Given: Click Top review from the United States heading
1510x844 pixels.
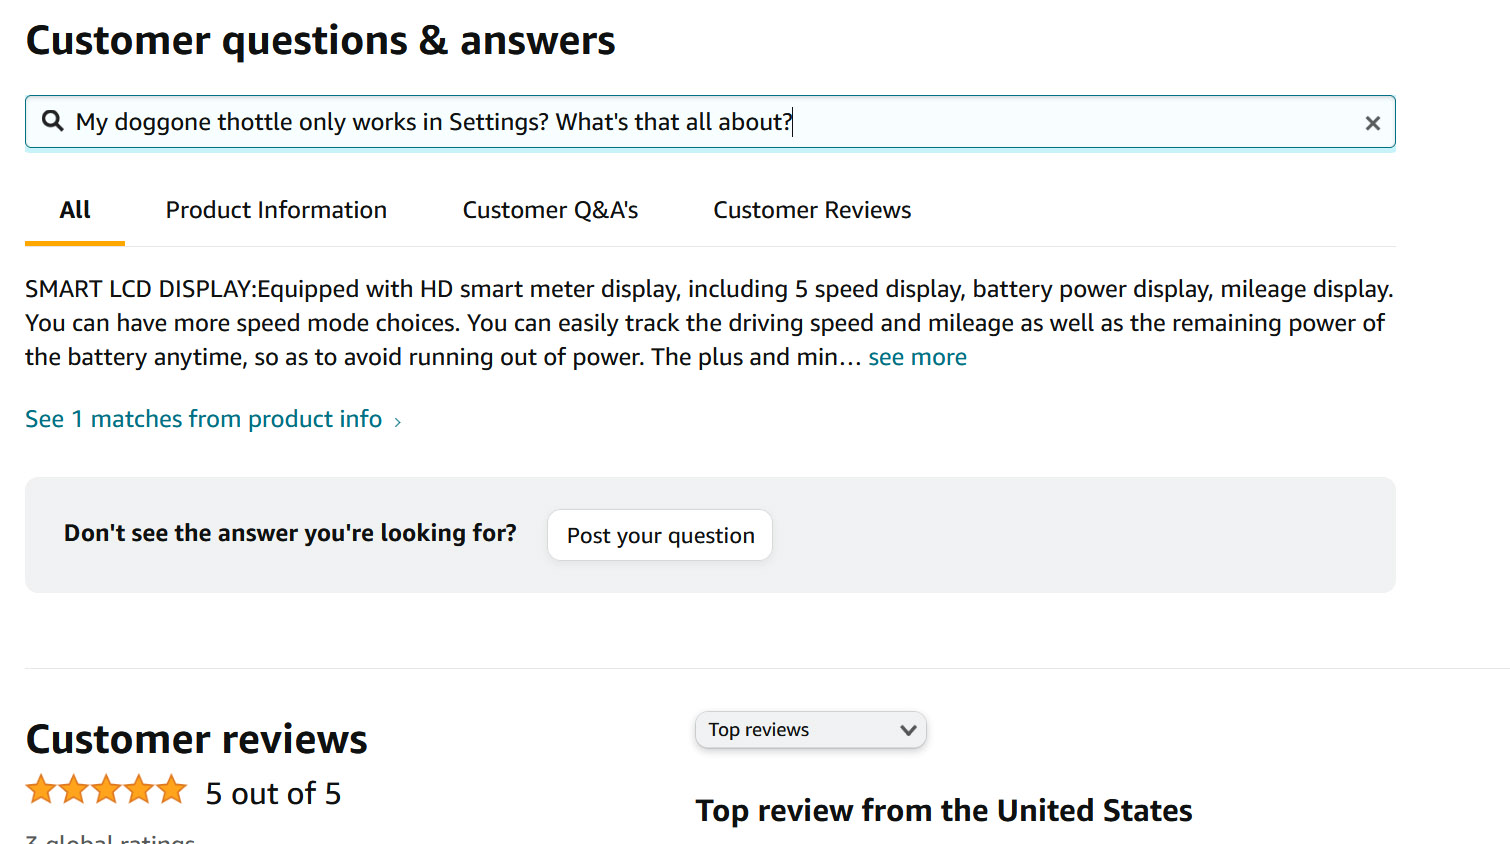Looking at the screenshot, I should point(943,810).
